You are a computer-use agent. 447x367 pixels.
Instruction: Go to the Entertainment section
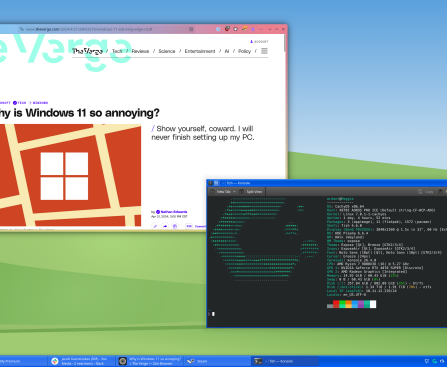(200, 51)
